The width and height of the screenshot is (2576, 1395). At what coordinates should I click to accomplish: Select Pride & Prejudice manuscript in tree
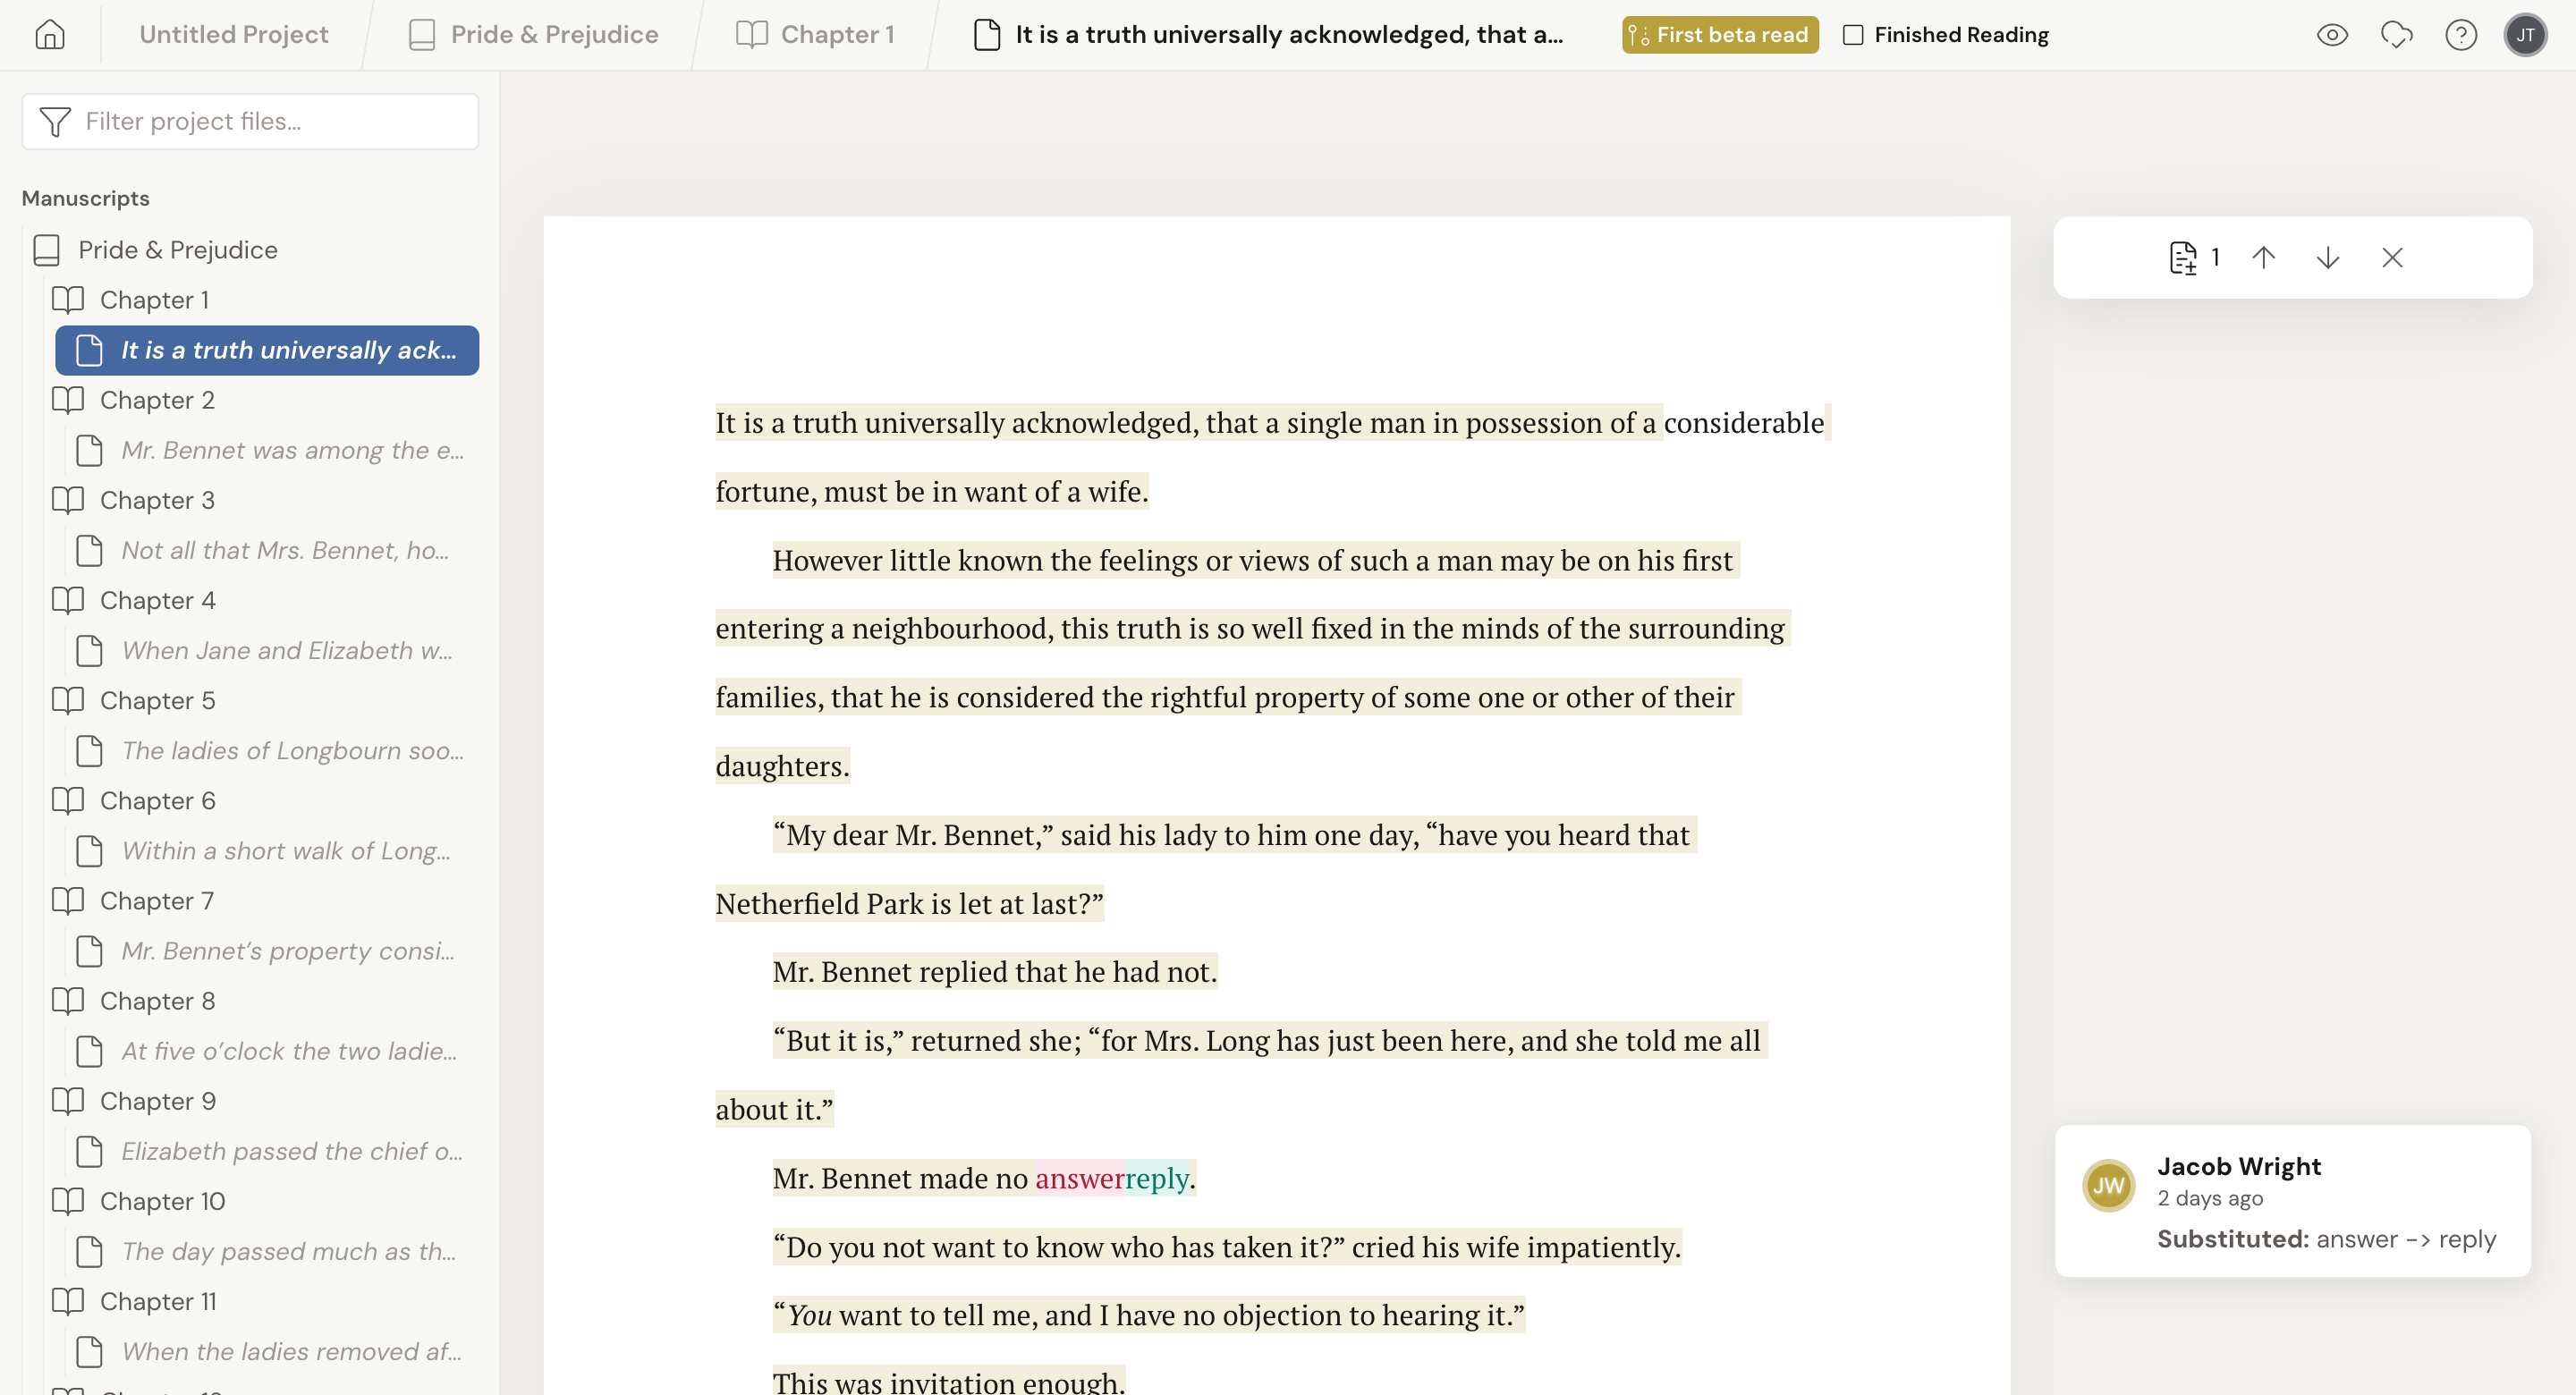pos(178,250)
